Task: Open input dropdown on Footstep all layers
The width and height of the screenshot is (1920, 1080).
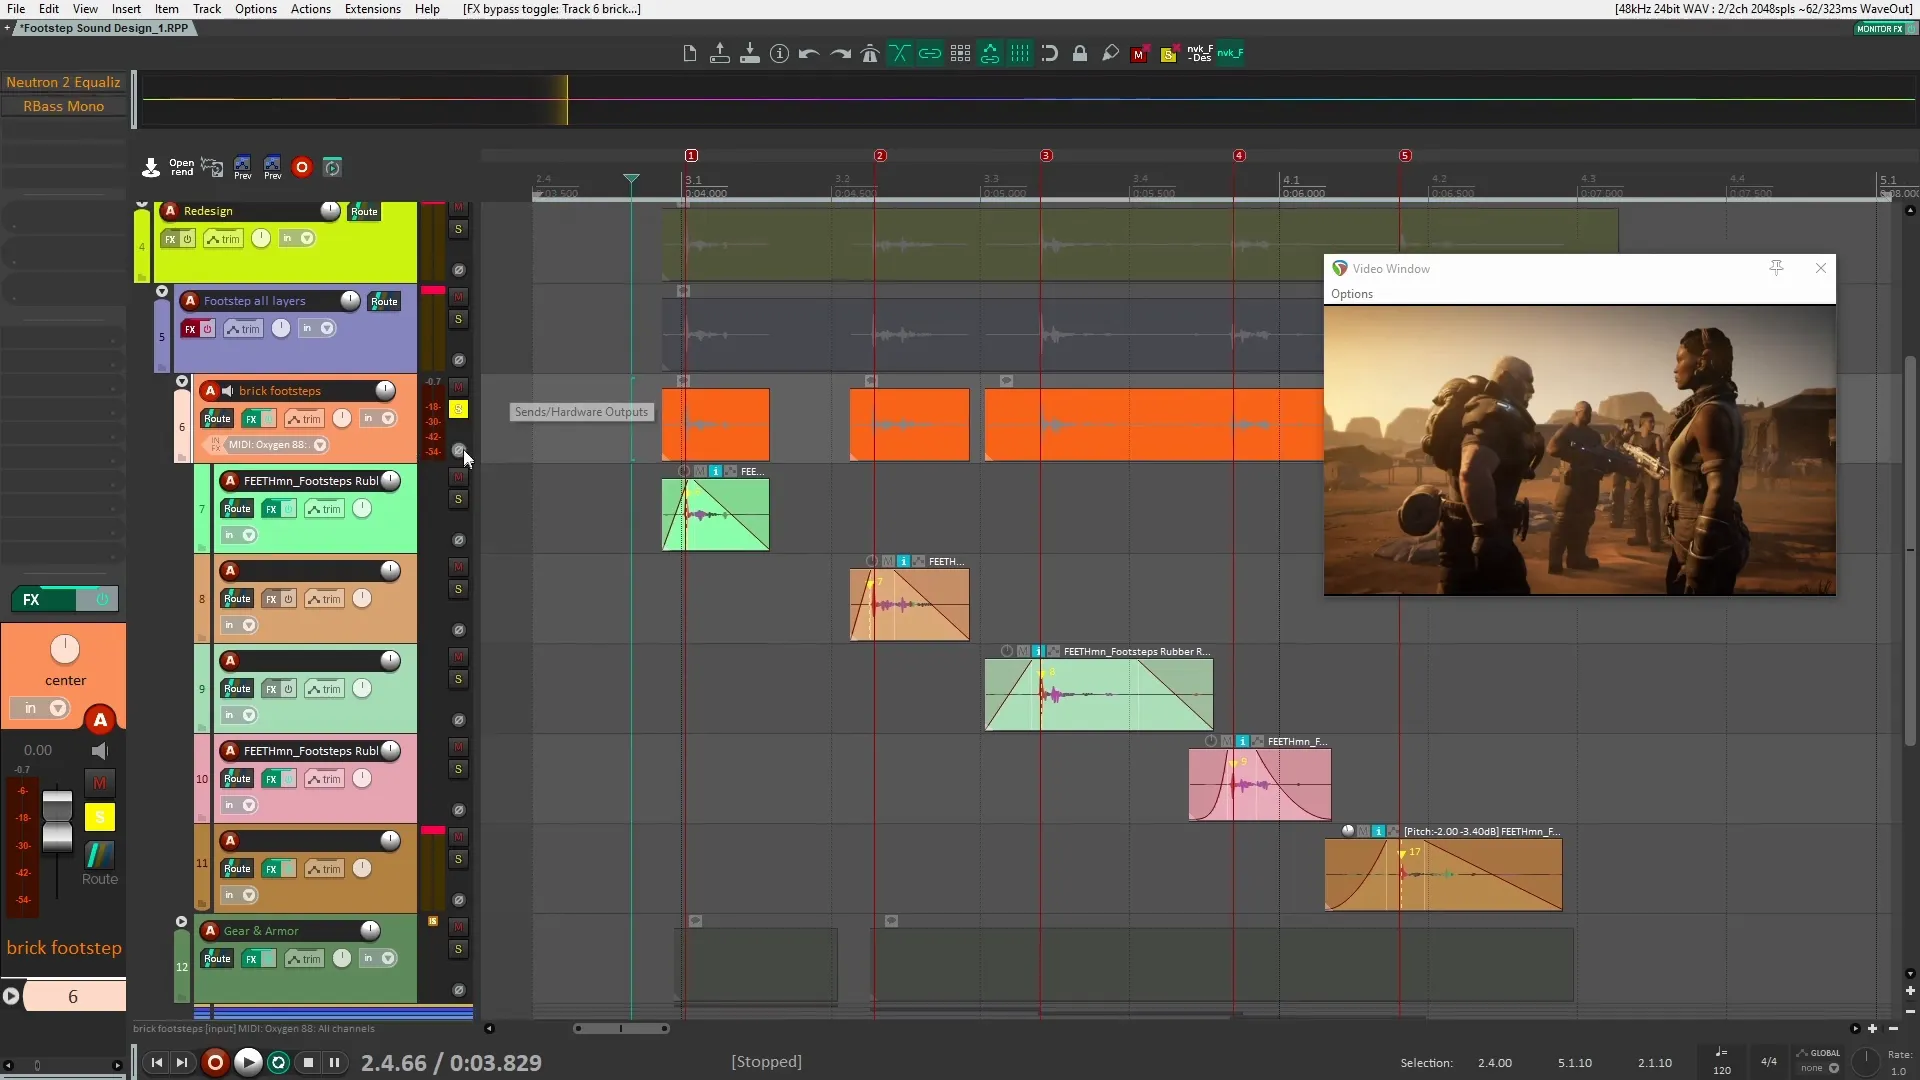Action: 328,329
